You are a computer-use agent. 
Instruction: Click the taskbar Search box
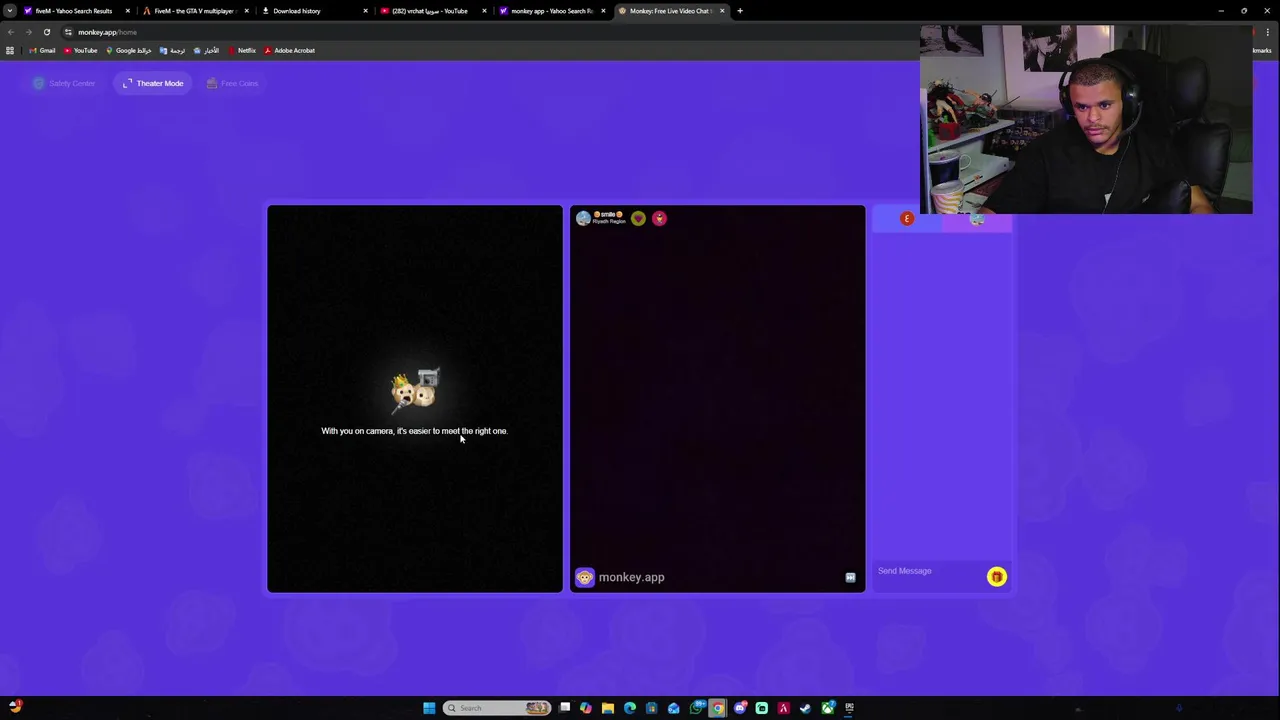coord(497,708)
